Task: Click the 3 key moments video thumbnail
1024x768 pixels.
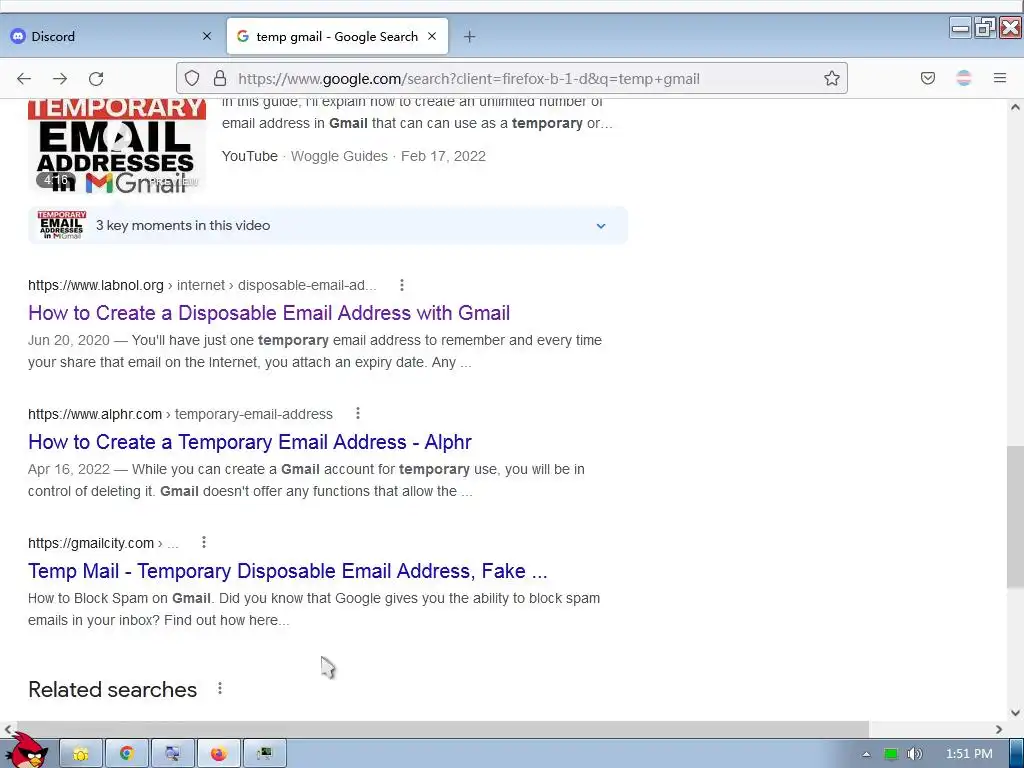Action: tap(61, 225)
